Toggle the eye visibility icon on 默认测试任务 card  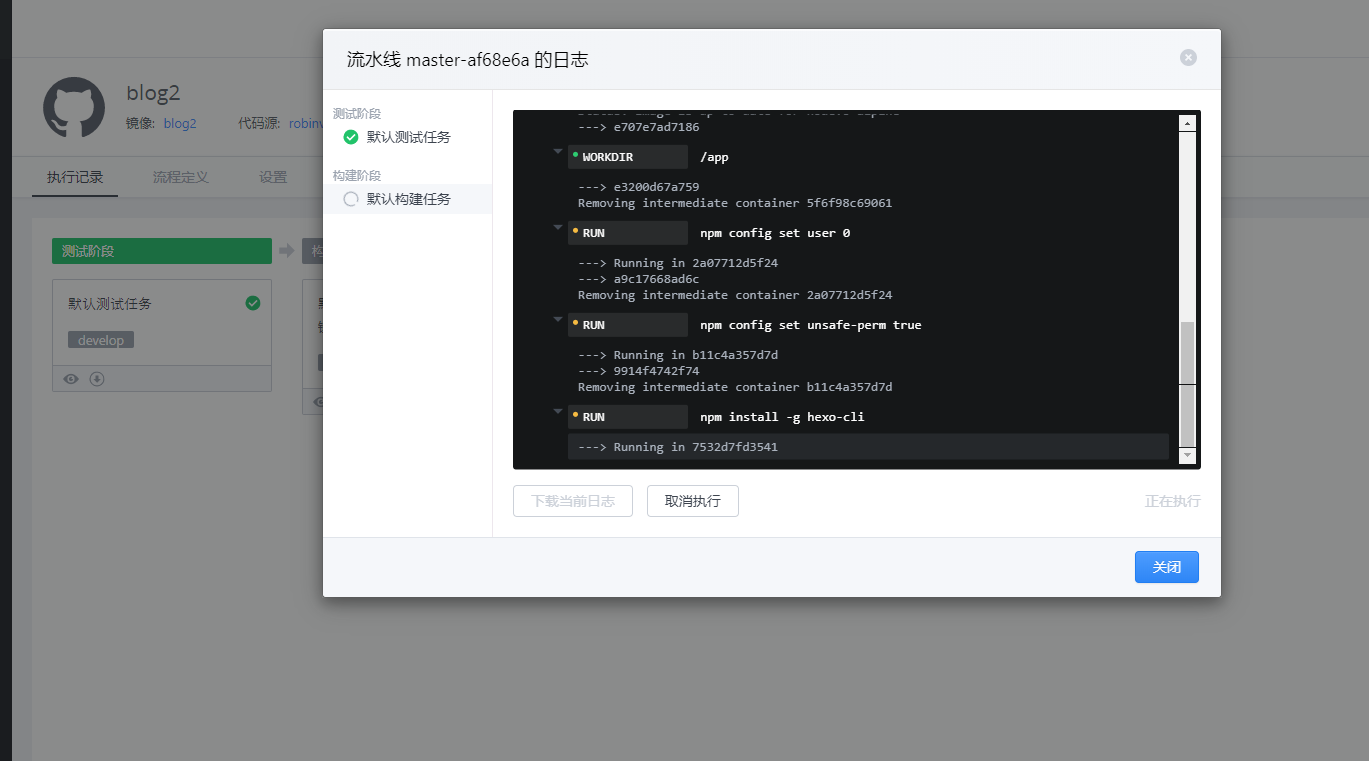[70, 378]
